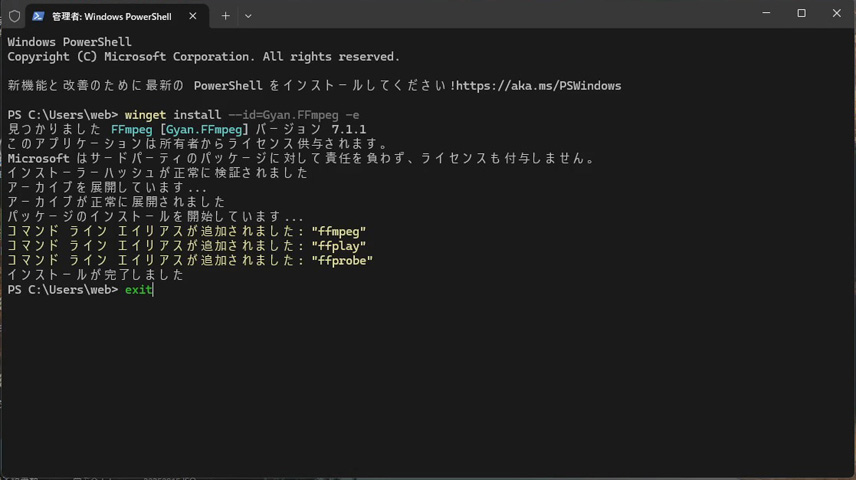Click the インストールが完了しました message
Screen dimensions: 856x480
95,275
